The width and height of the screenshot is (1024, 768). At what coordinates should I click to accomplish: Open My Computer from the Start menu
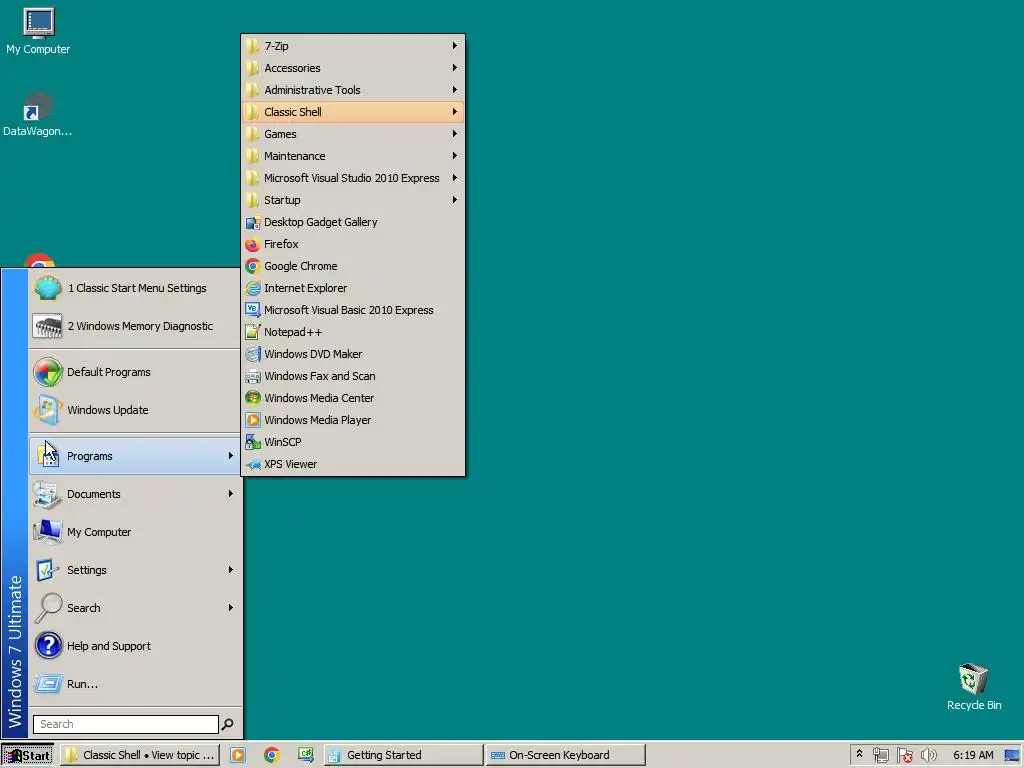click(x=135, y=532)
